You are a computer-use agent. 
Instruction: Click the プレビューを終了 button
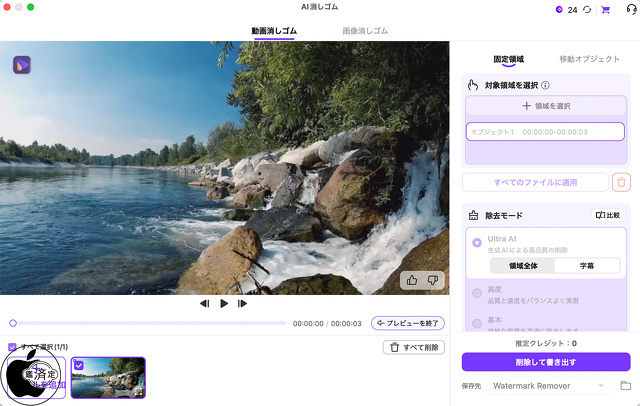click(x=408, y=323)
